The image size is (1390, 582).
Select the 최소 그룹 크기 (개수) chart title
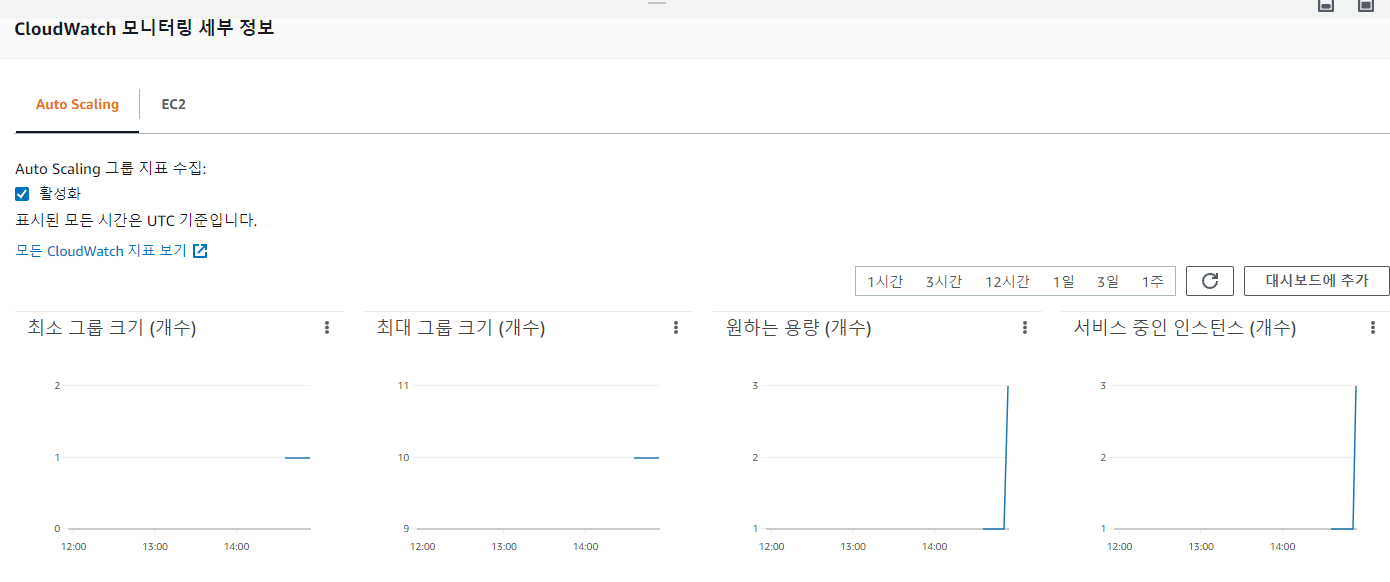click(x=112, y=328)
